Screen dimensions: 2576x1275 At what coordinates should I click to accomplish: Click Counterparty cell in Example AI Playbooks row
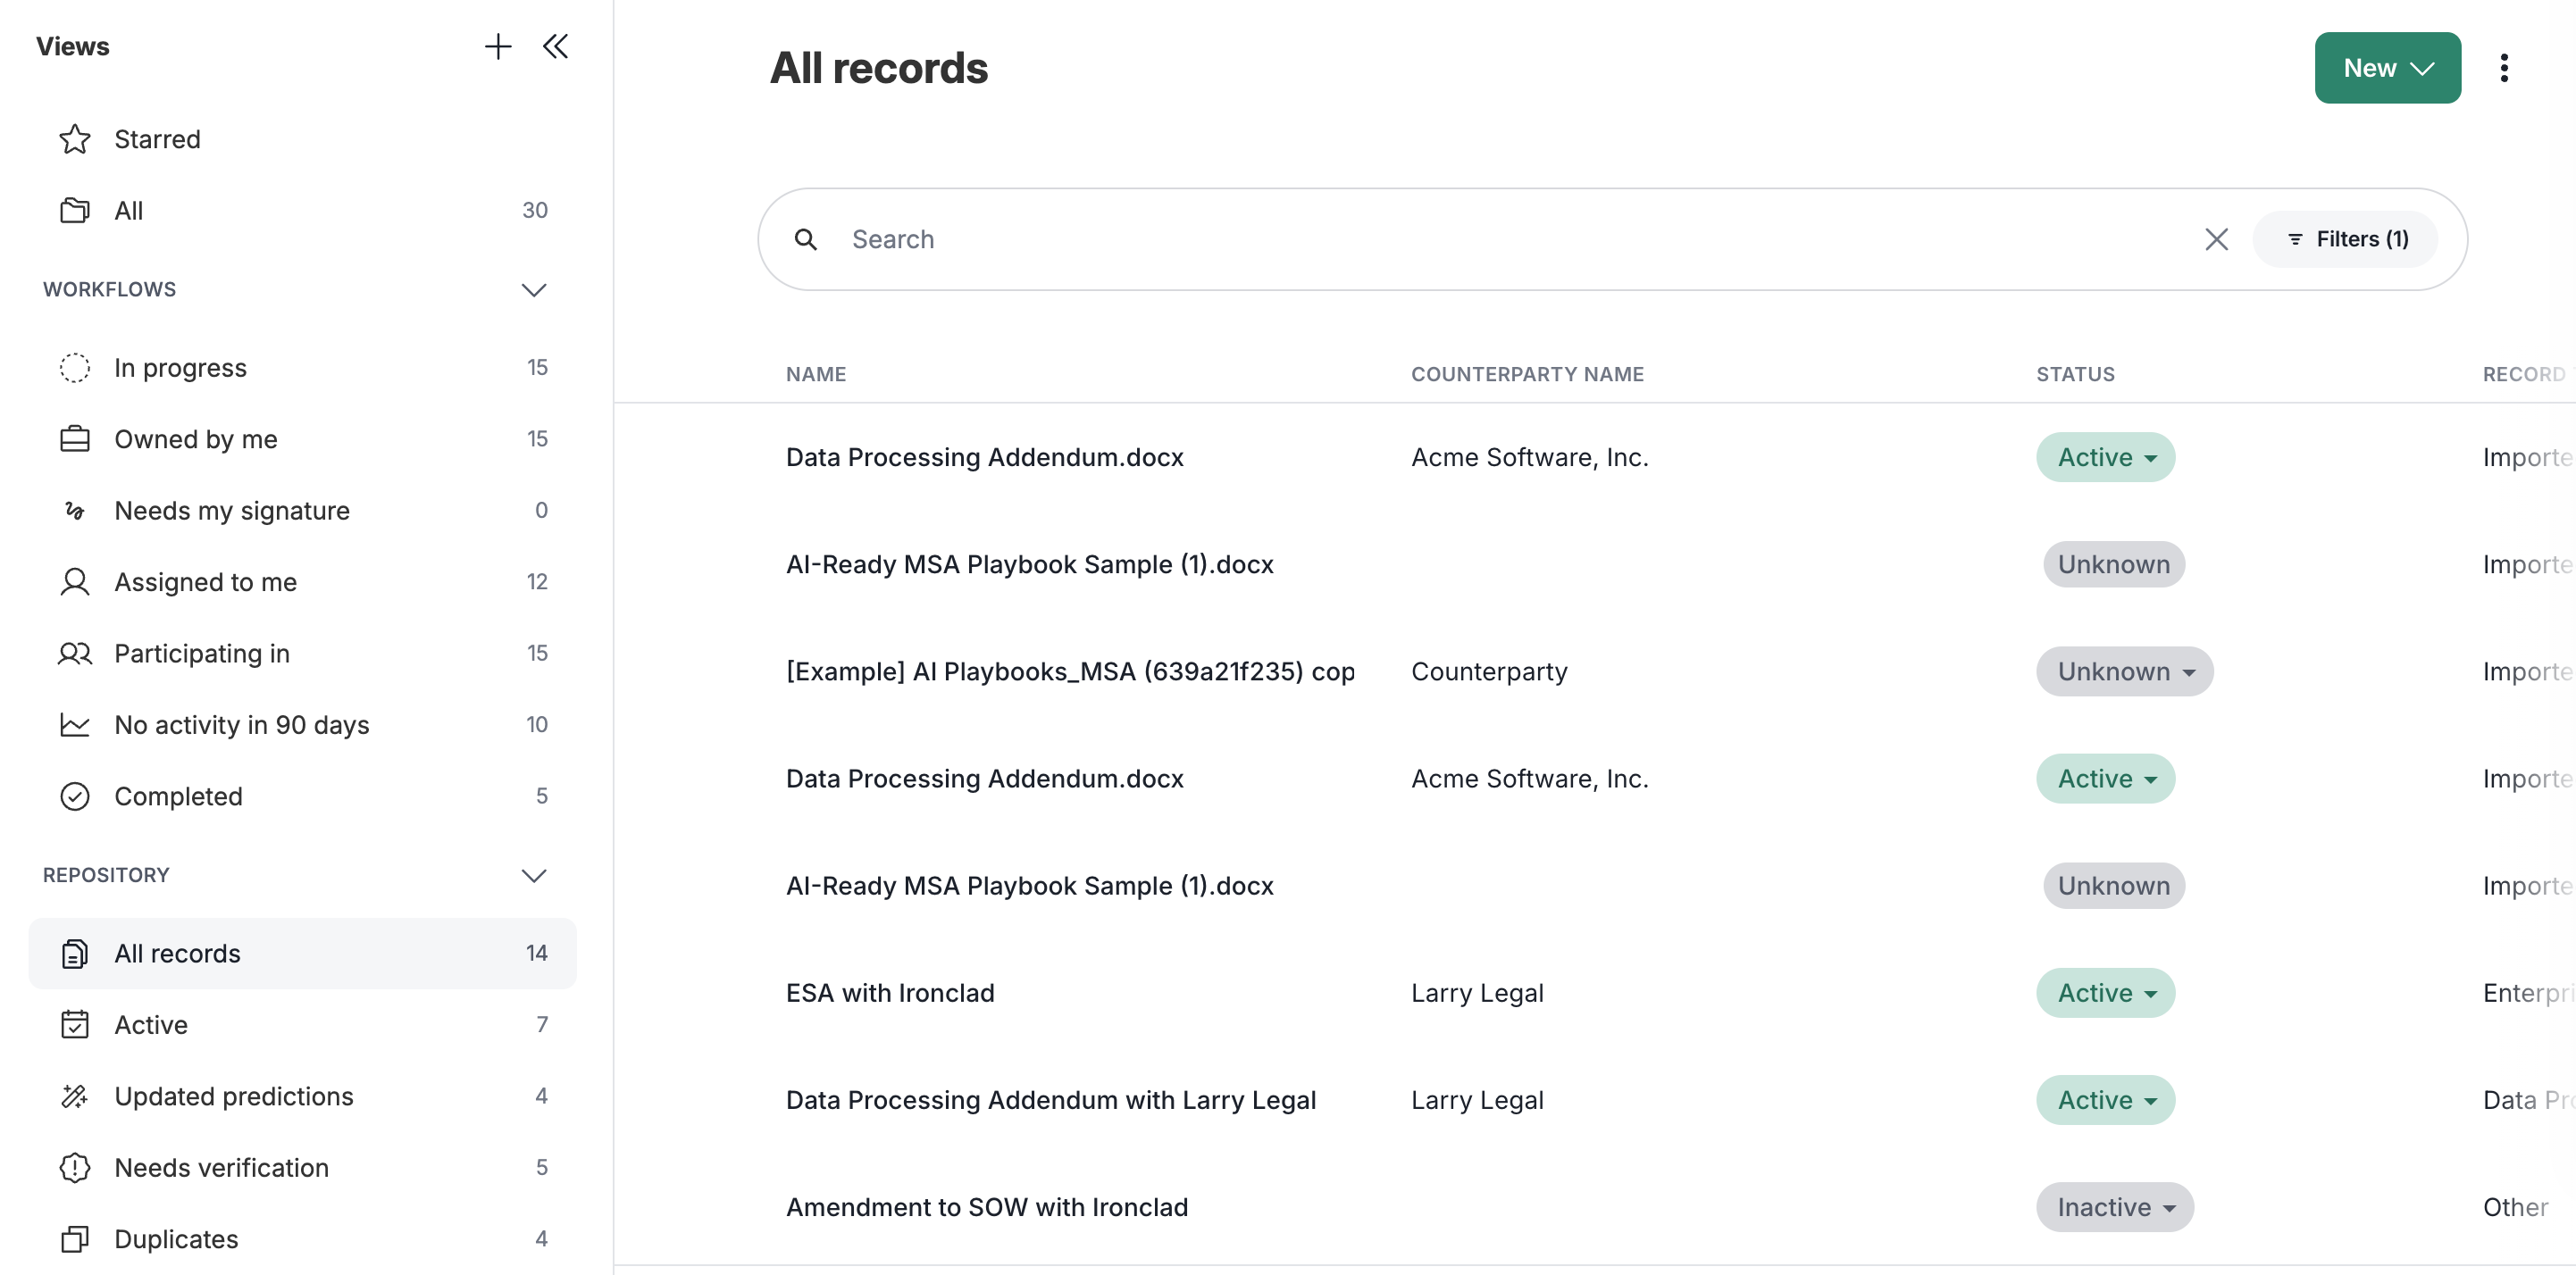click(1489, 671)
